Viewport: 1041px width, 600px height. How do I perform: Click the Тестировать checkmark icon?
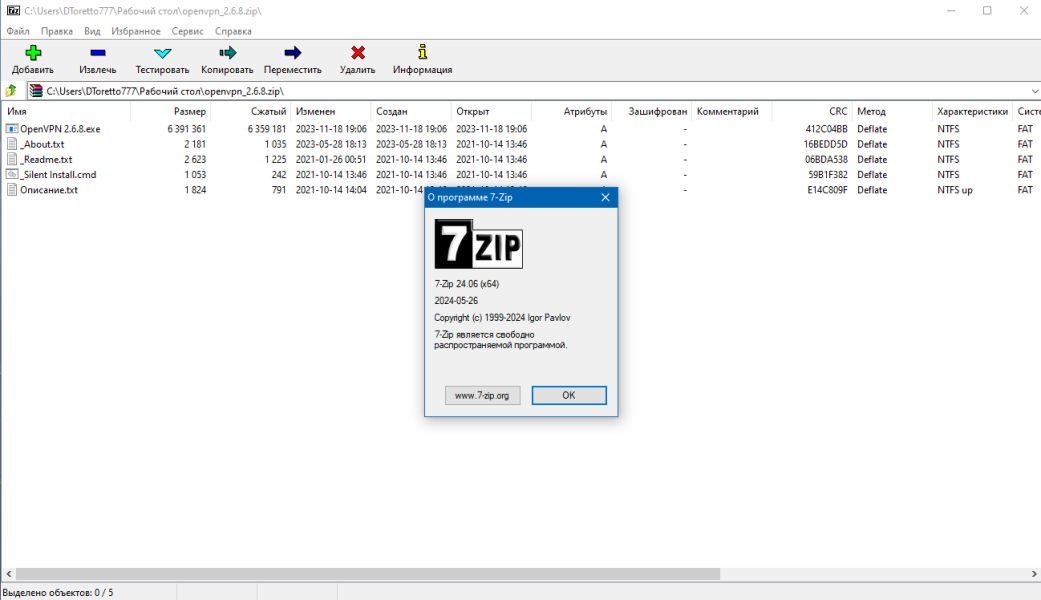tap(163, 53)
